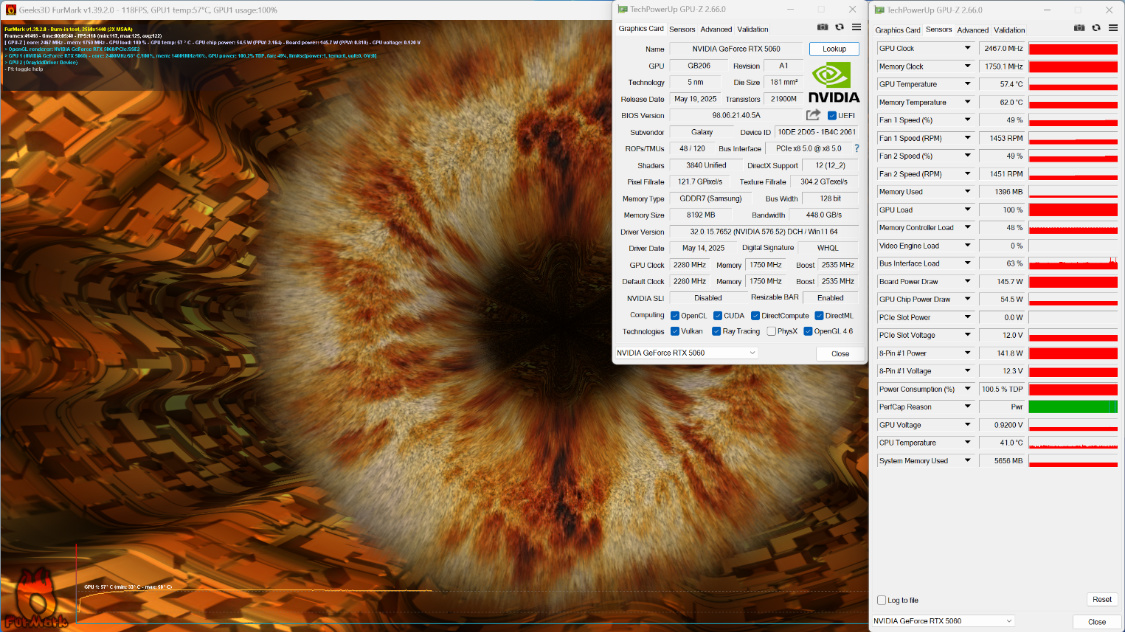Click the refresh icon in left GPU-Z window

coord(839,27)
